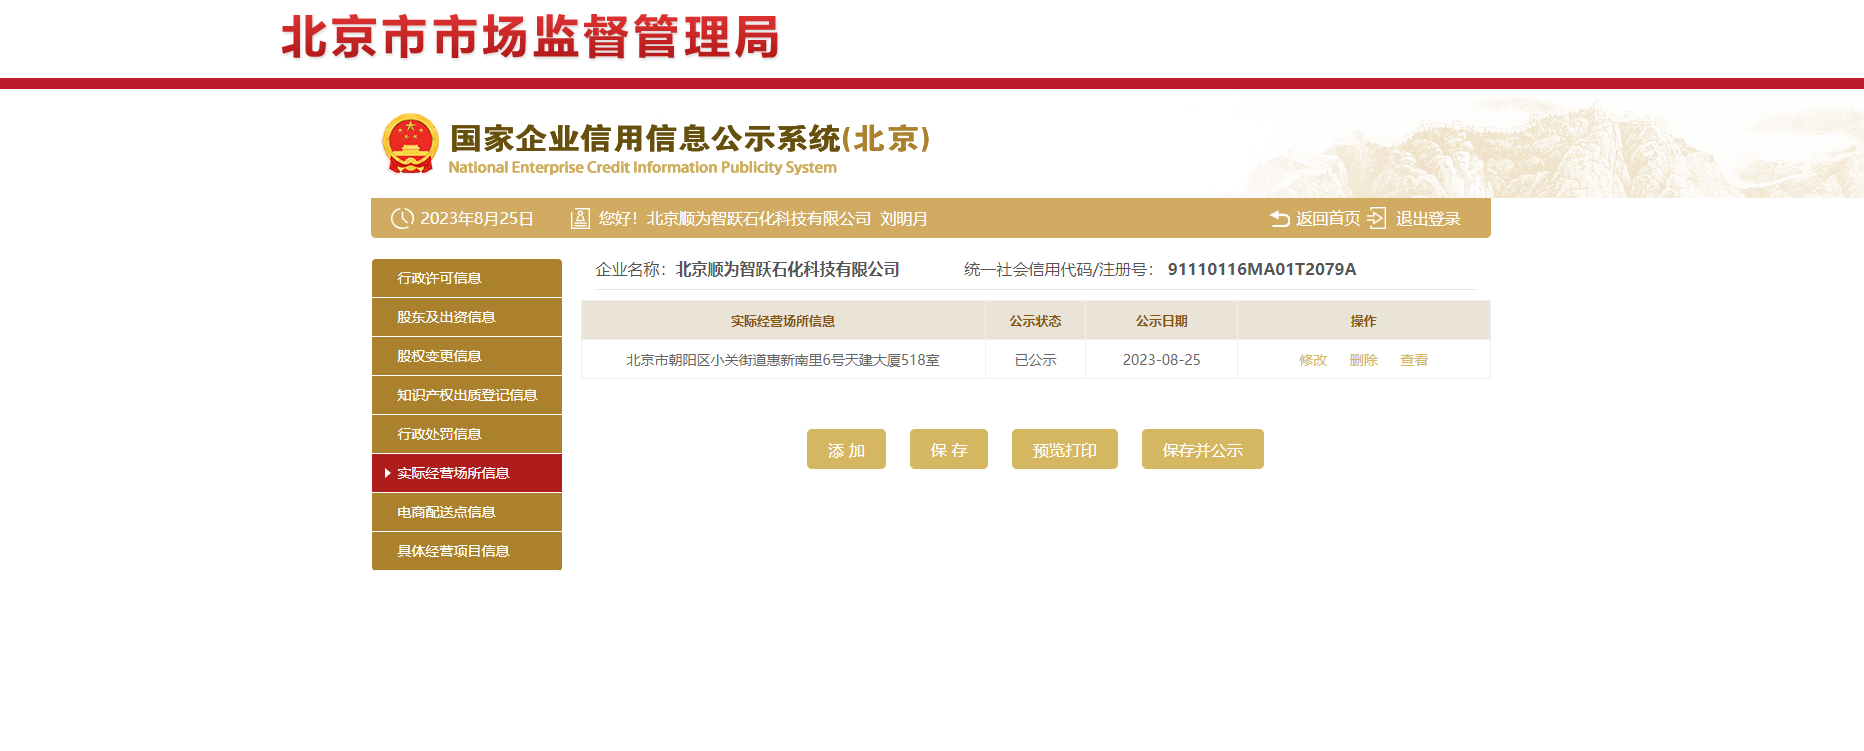The image size is (1864, 751).
Task: Open 行政许可信息 sidebar menu item
Action: (467, 278)
